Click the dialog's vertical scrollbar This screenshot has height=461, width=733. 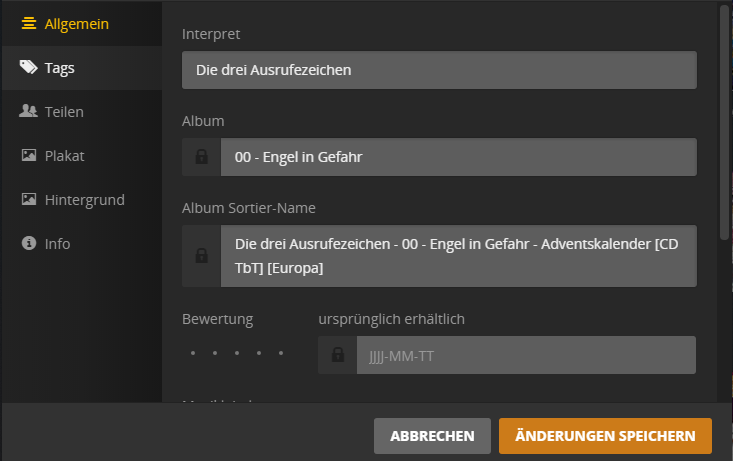click(723, 110)
